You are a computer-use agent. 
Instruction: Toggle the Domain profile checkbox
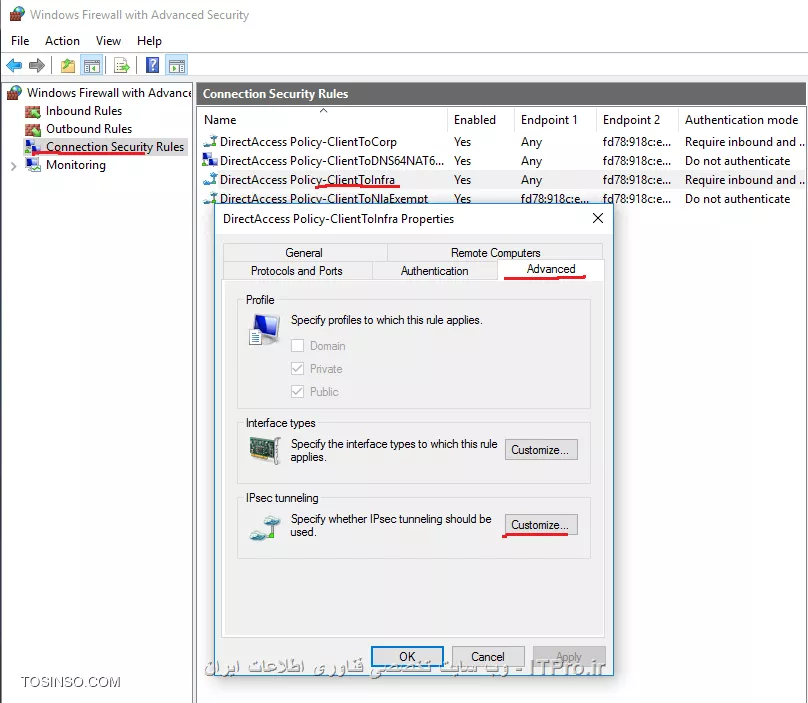click(297, 345)
